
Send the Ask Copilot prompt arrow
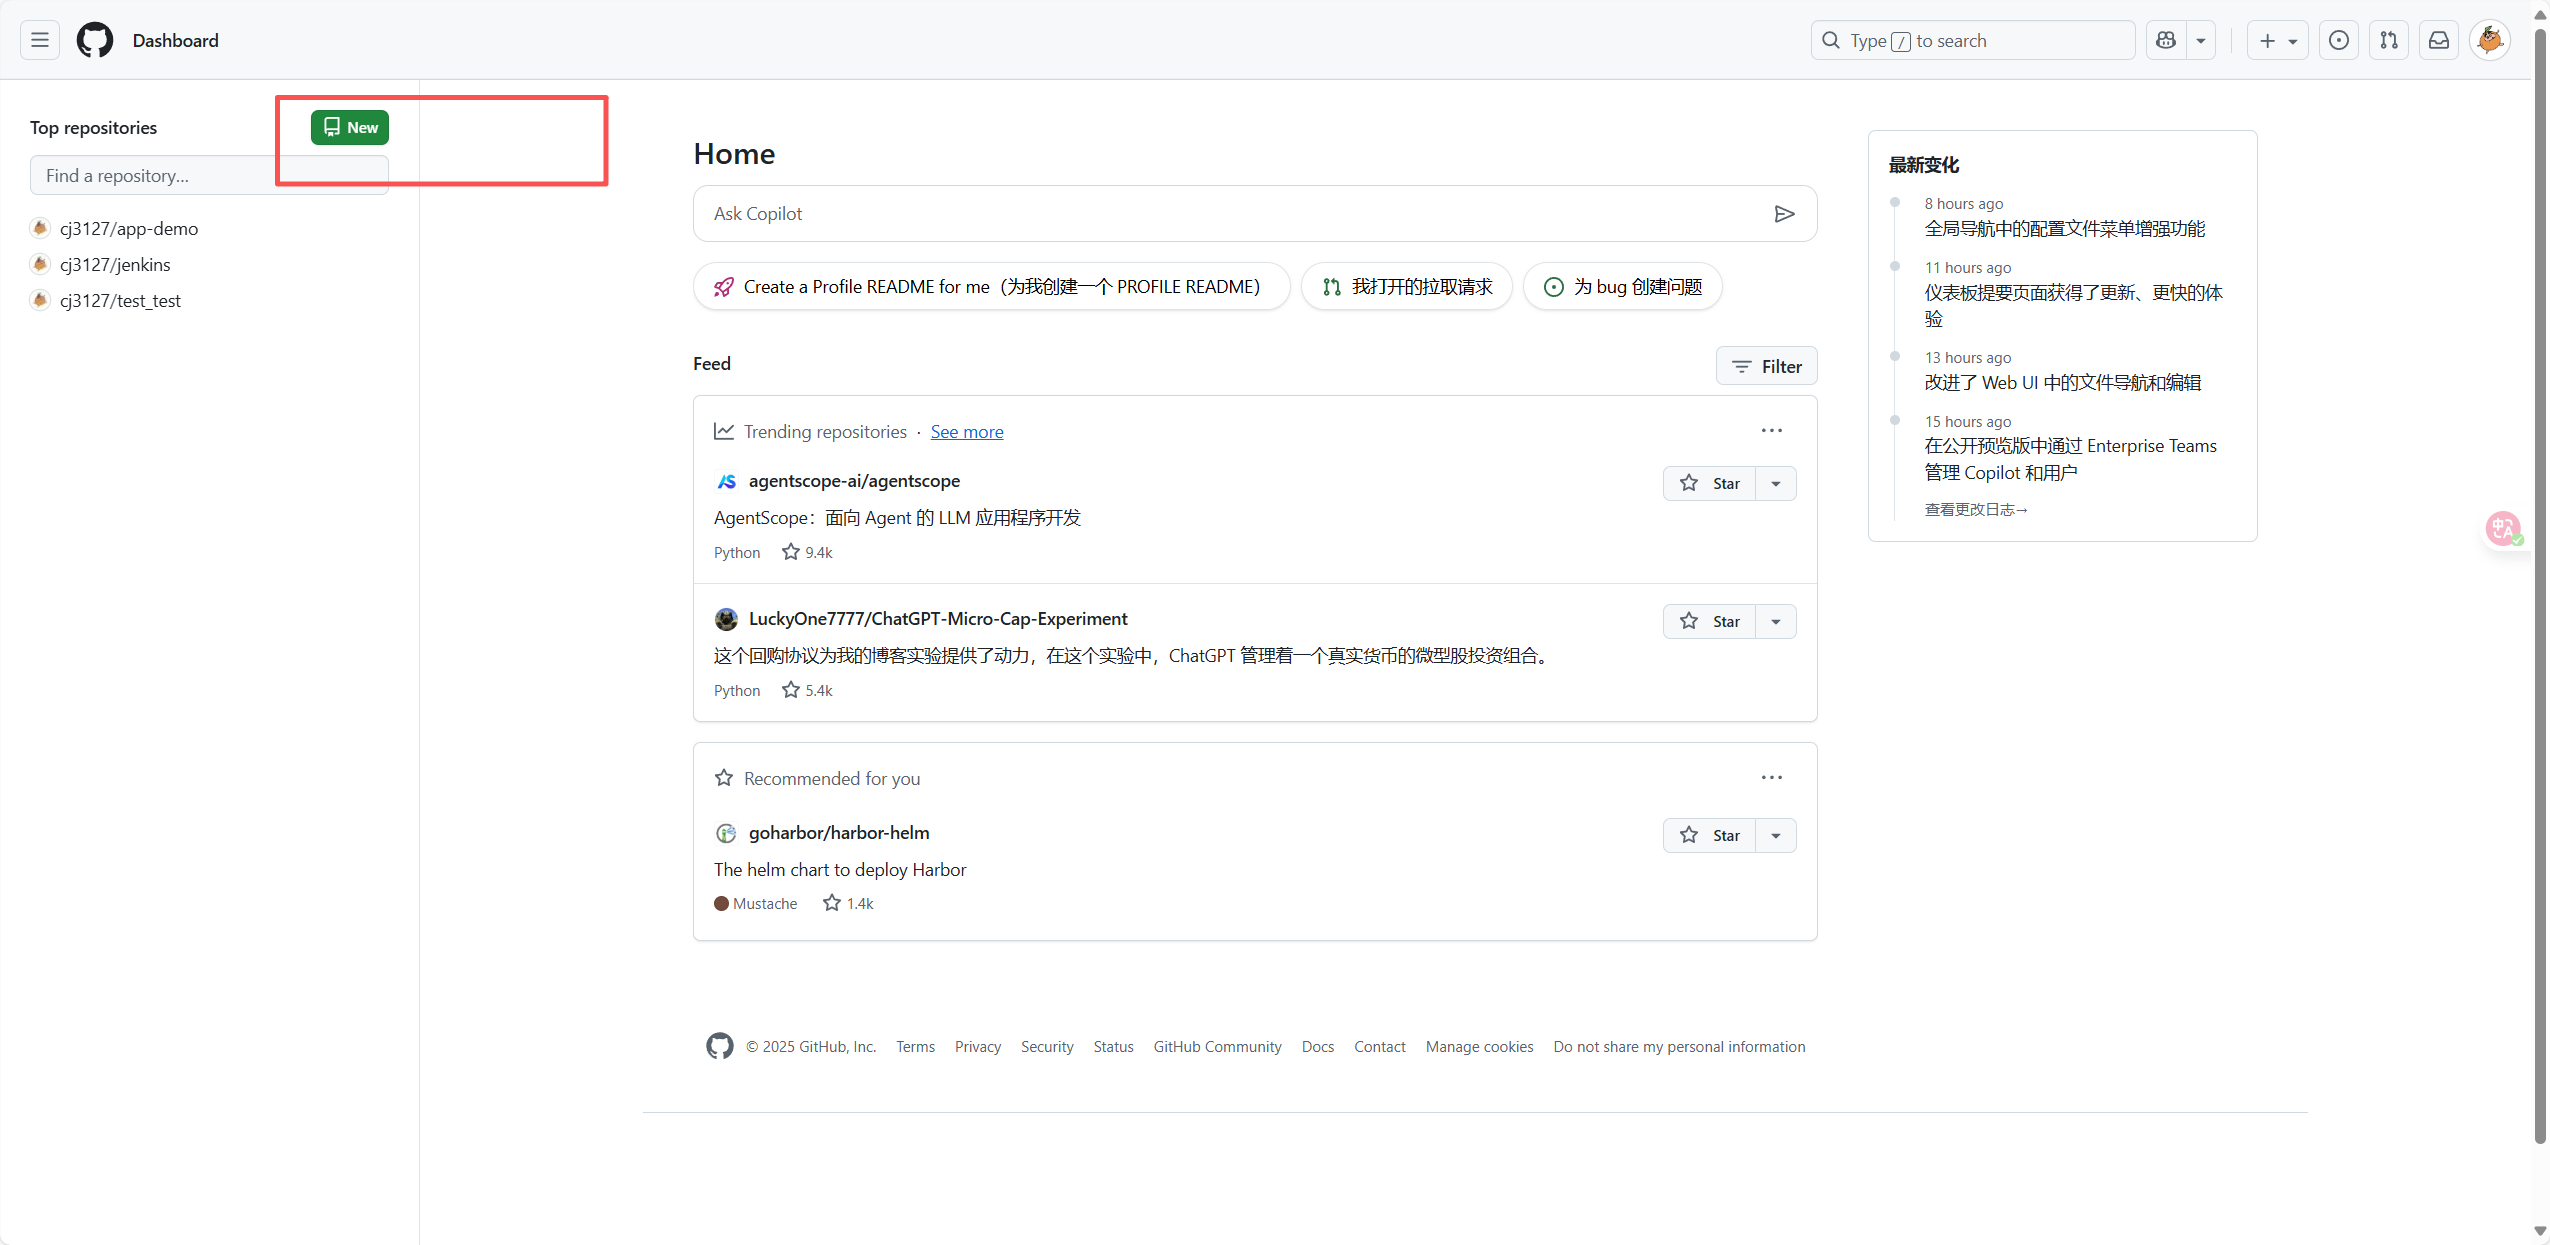coord(1784,214)
